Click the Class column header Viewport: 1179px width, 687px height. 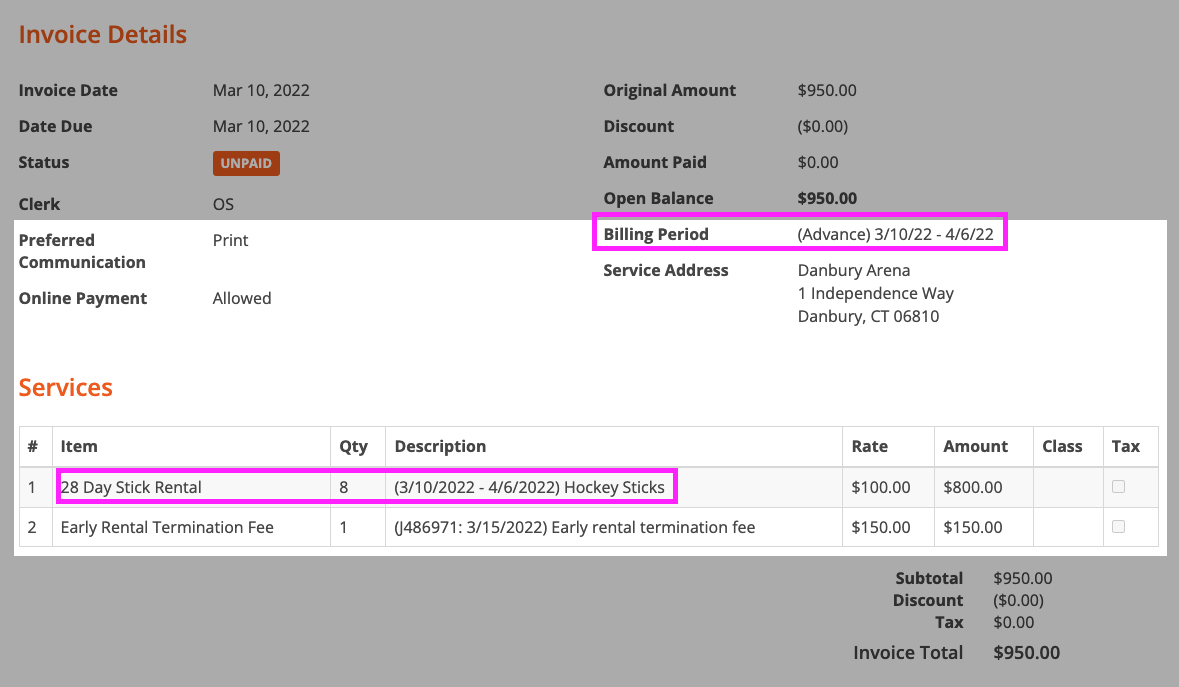click(x=1062, y=446)
